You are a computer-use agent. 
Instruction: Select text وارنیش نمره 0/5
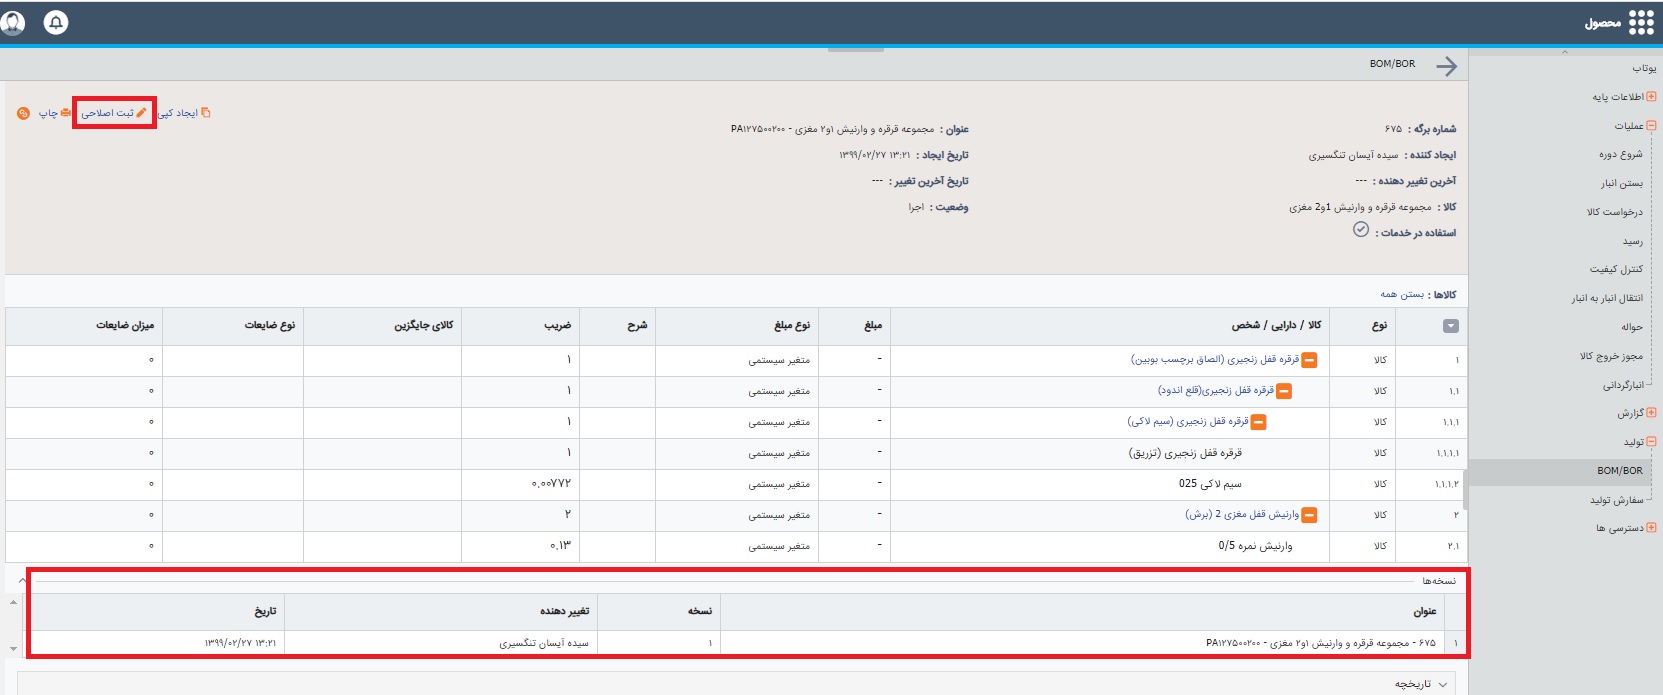(1255, 546)
